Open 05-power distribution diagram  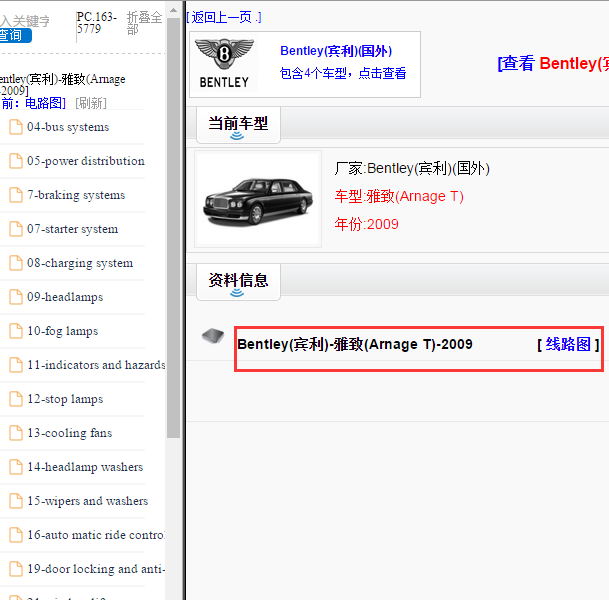tap(86, 161)
